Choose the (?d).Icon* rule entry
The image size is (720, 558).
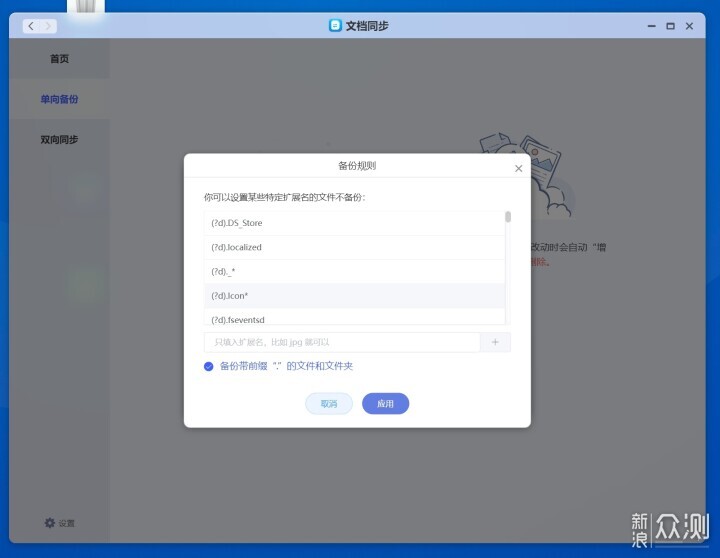(x=353, y=296)
